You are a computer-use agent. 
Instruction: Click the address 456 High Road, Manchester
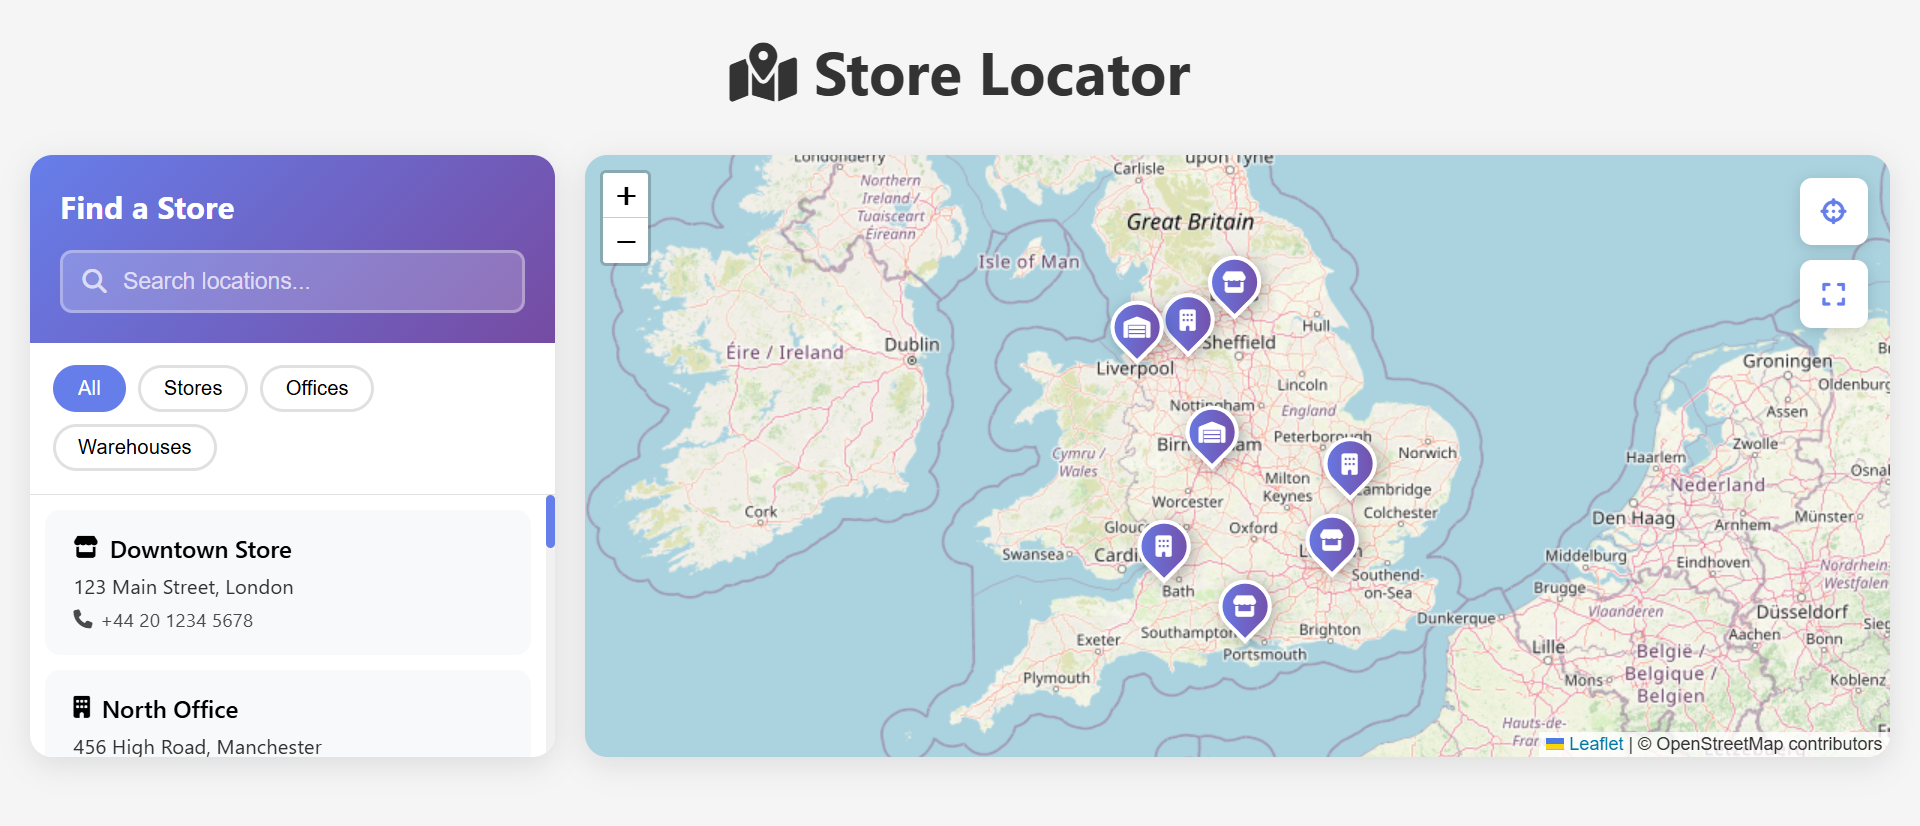click(197, 747)
